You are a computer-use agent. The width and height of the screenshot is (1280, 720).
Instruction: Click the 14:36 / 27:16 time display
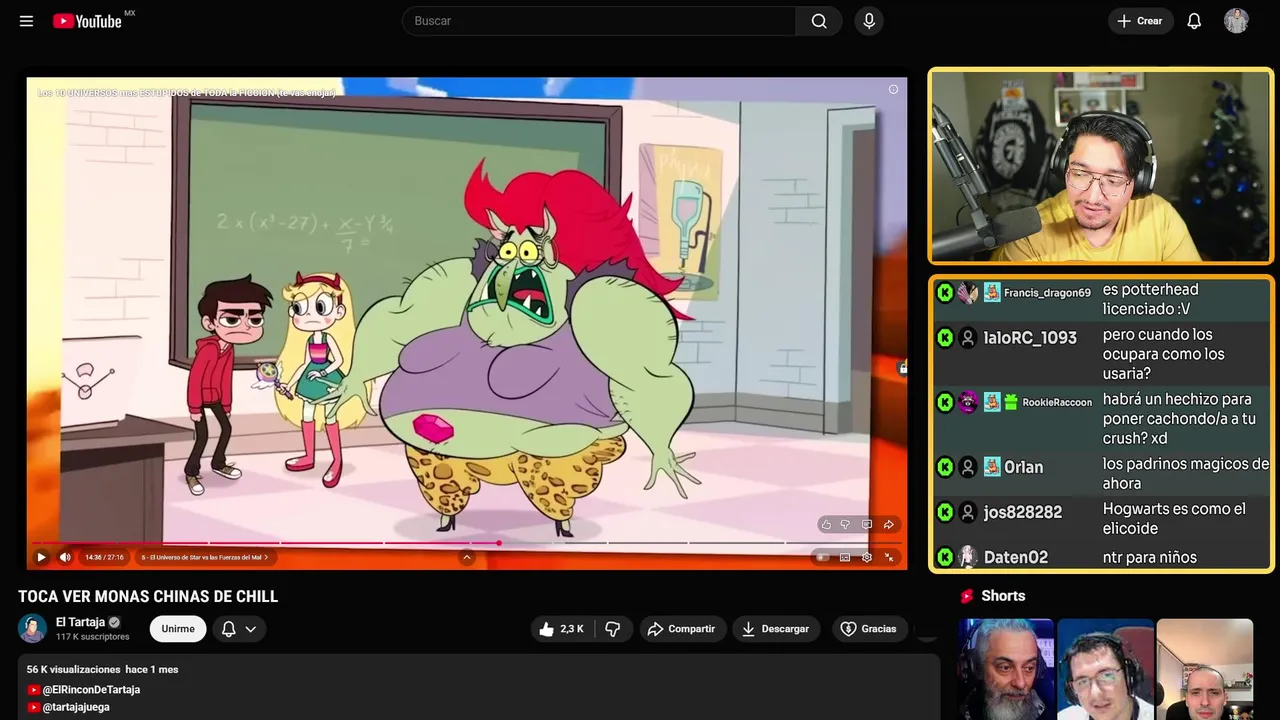tap(104, 557)
